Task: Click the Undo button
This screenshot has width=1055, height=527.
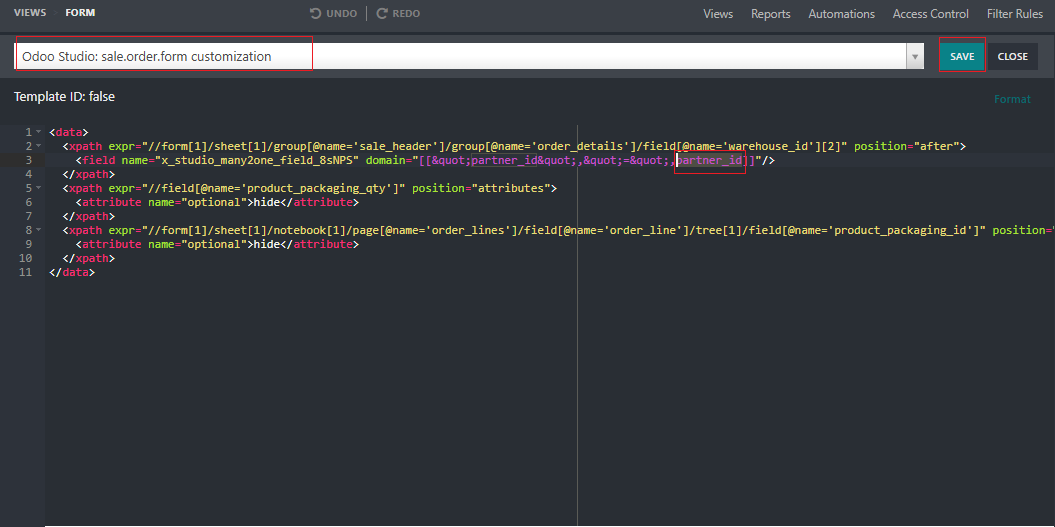Action: tap(333, 13)
